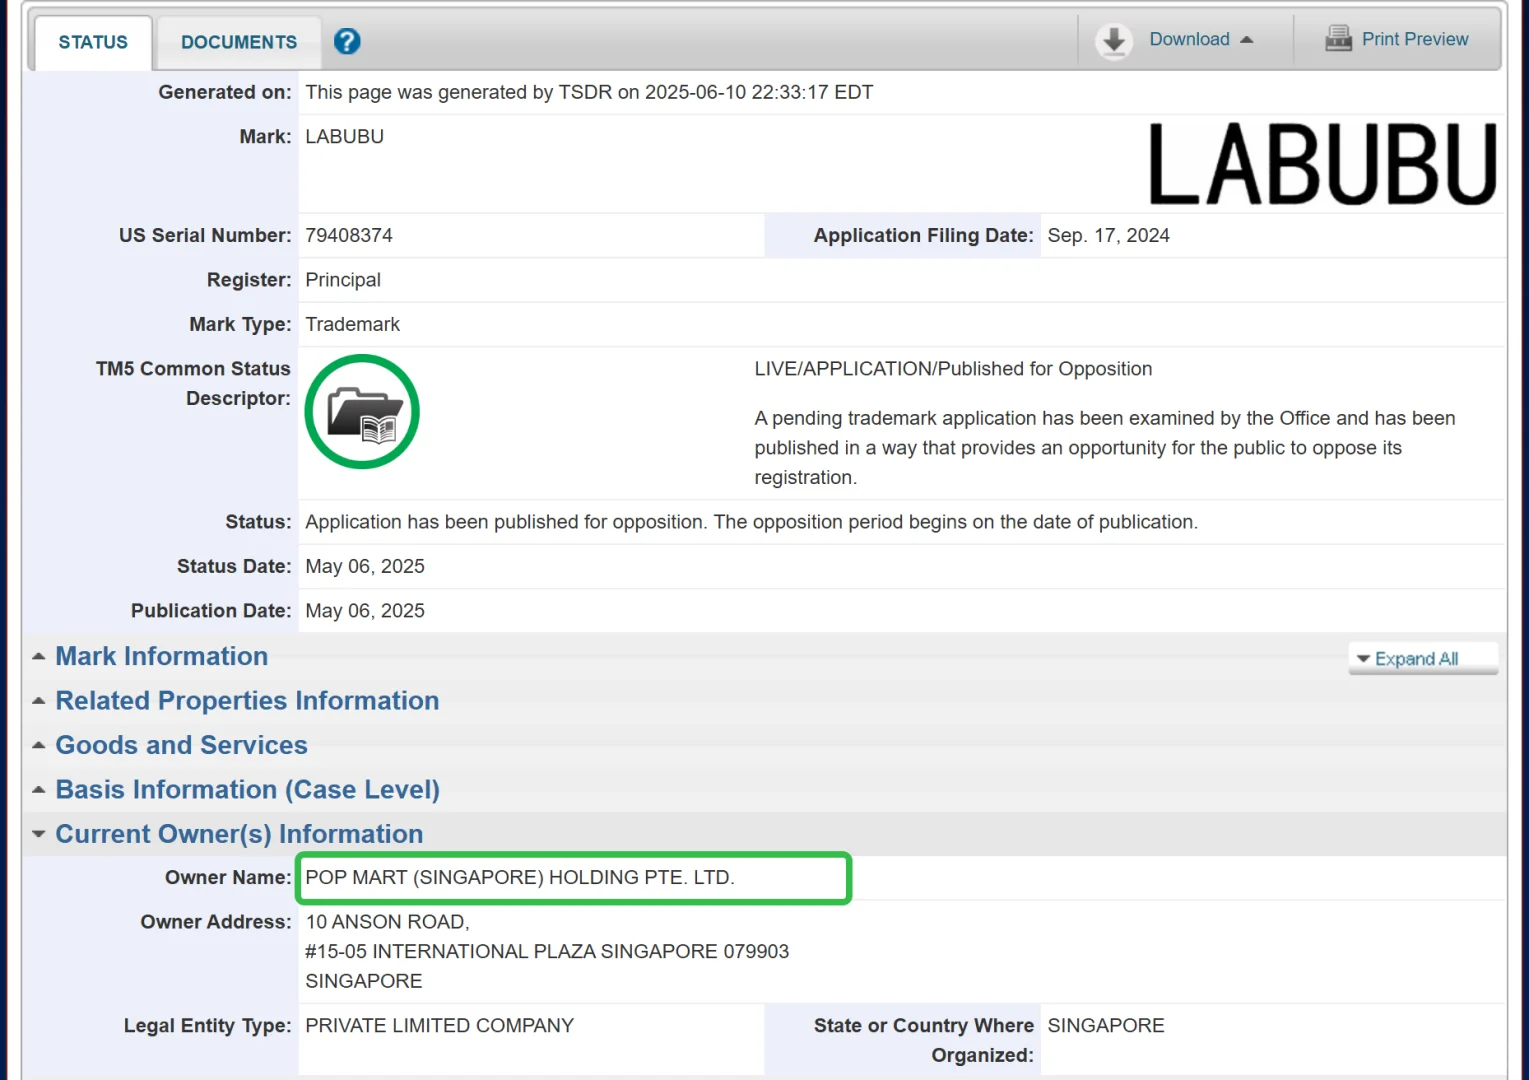
Task: Click the Expand All button
Action: coord(1422,658)
